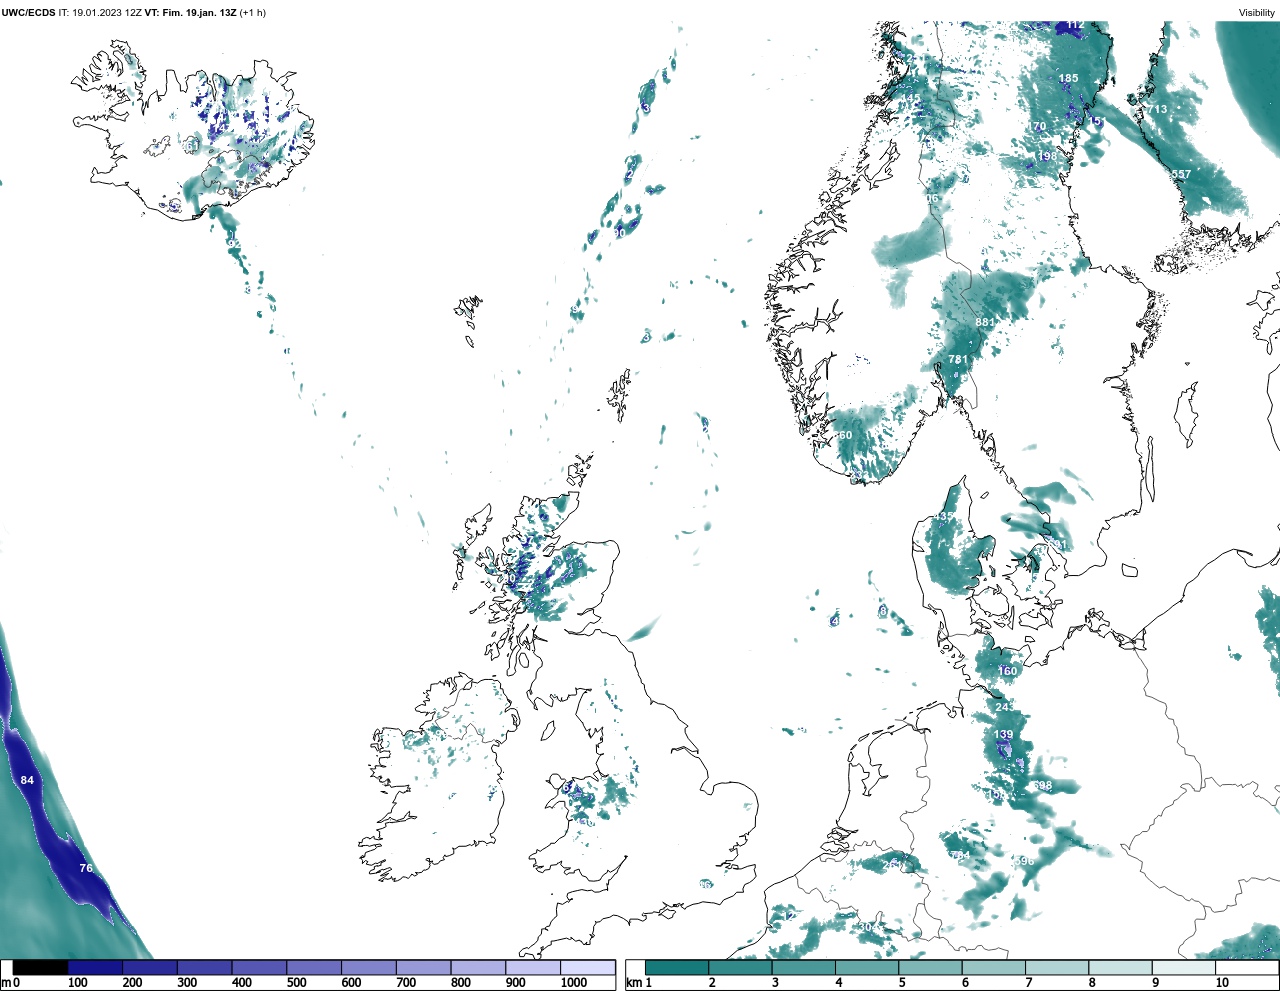The image size is (1280, 991).
Task: Click the '6' tick label on the km legend
Action: click(965, 983)
